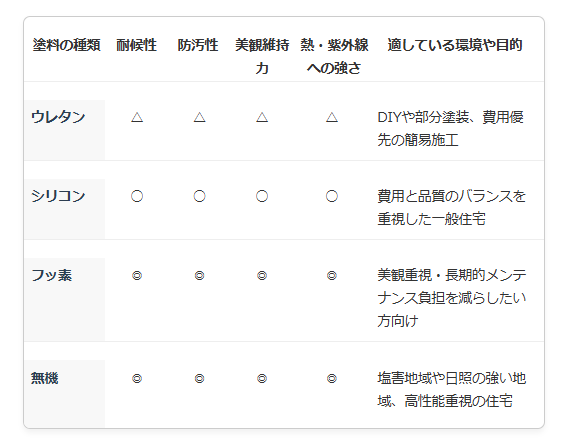Click the シリコン 美観維持力 circle symbol
This screenshot has width=571, height=443.
pos(262,196)
